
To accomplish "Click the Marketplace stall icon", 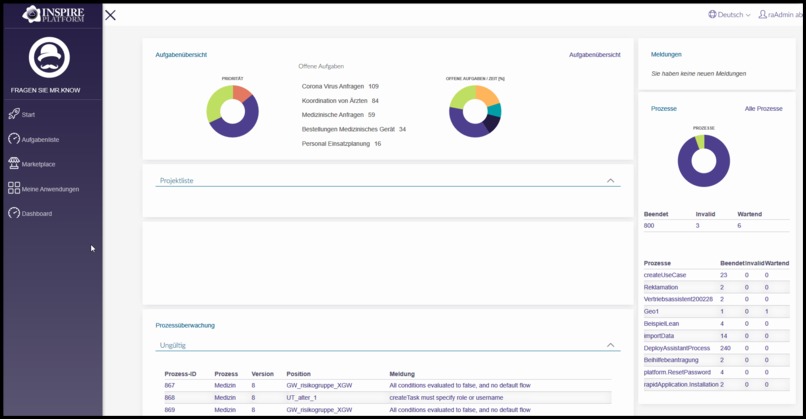I will pos(14,163).
